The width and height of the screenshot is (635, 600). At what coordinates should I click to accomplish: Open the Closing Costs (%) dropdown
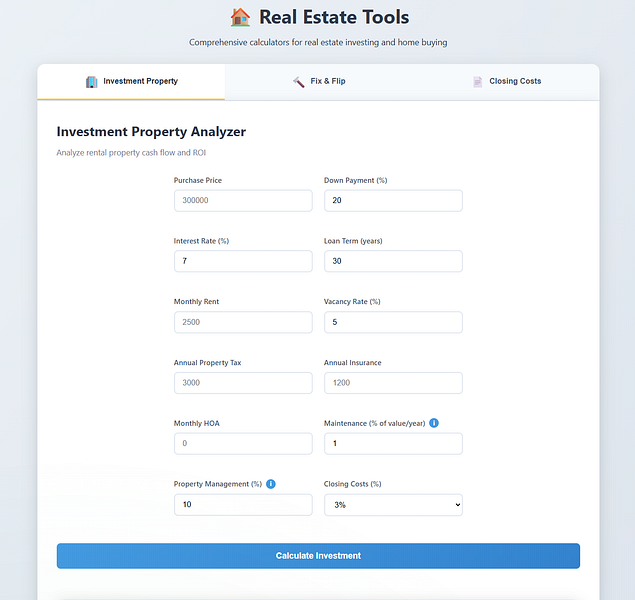click(x=393, y=505)
